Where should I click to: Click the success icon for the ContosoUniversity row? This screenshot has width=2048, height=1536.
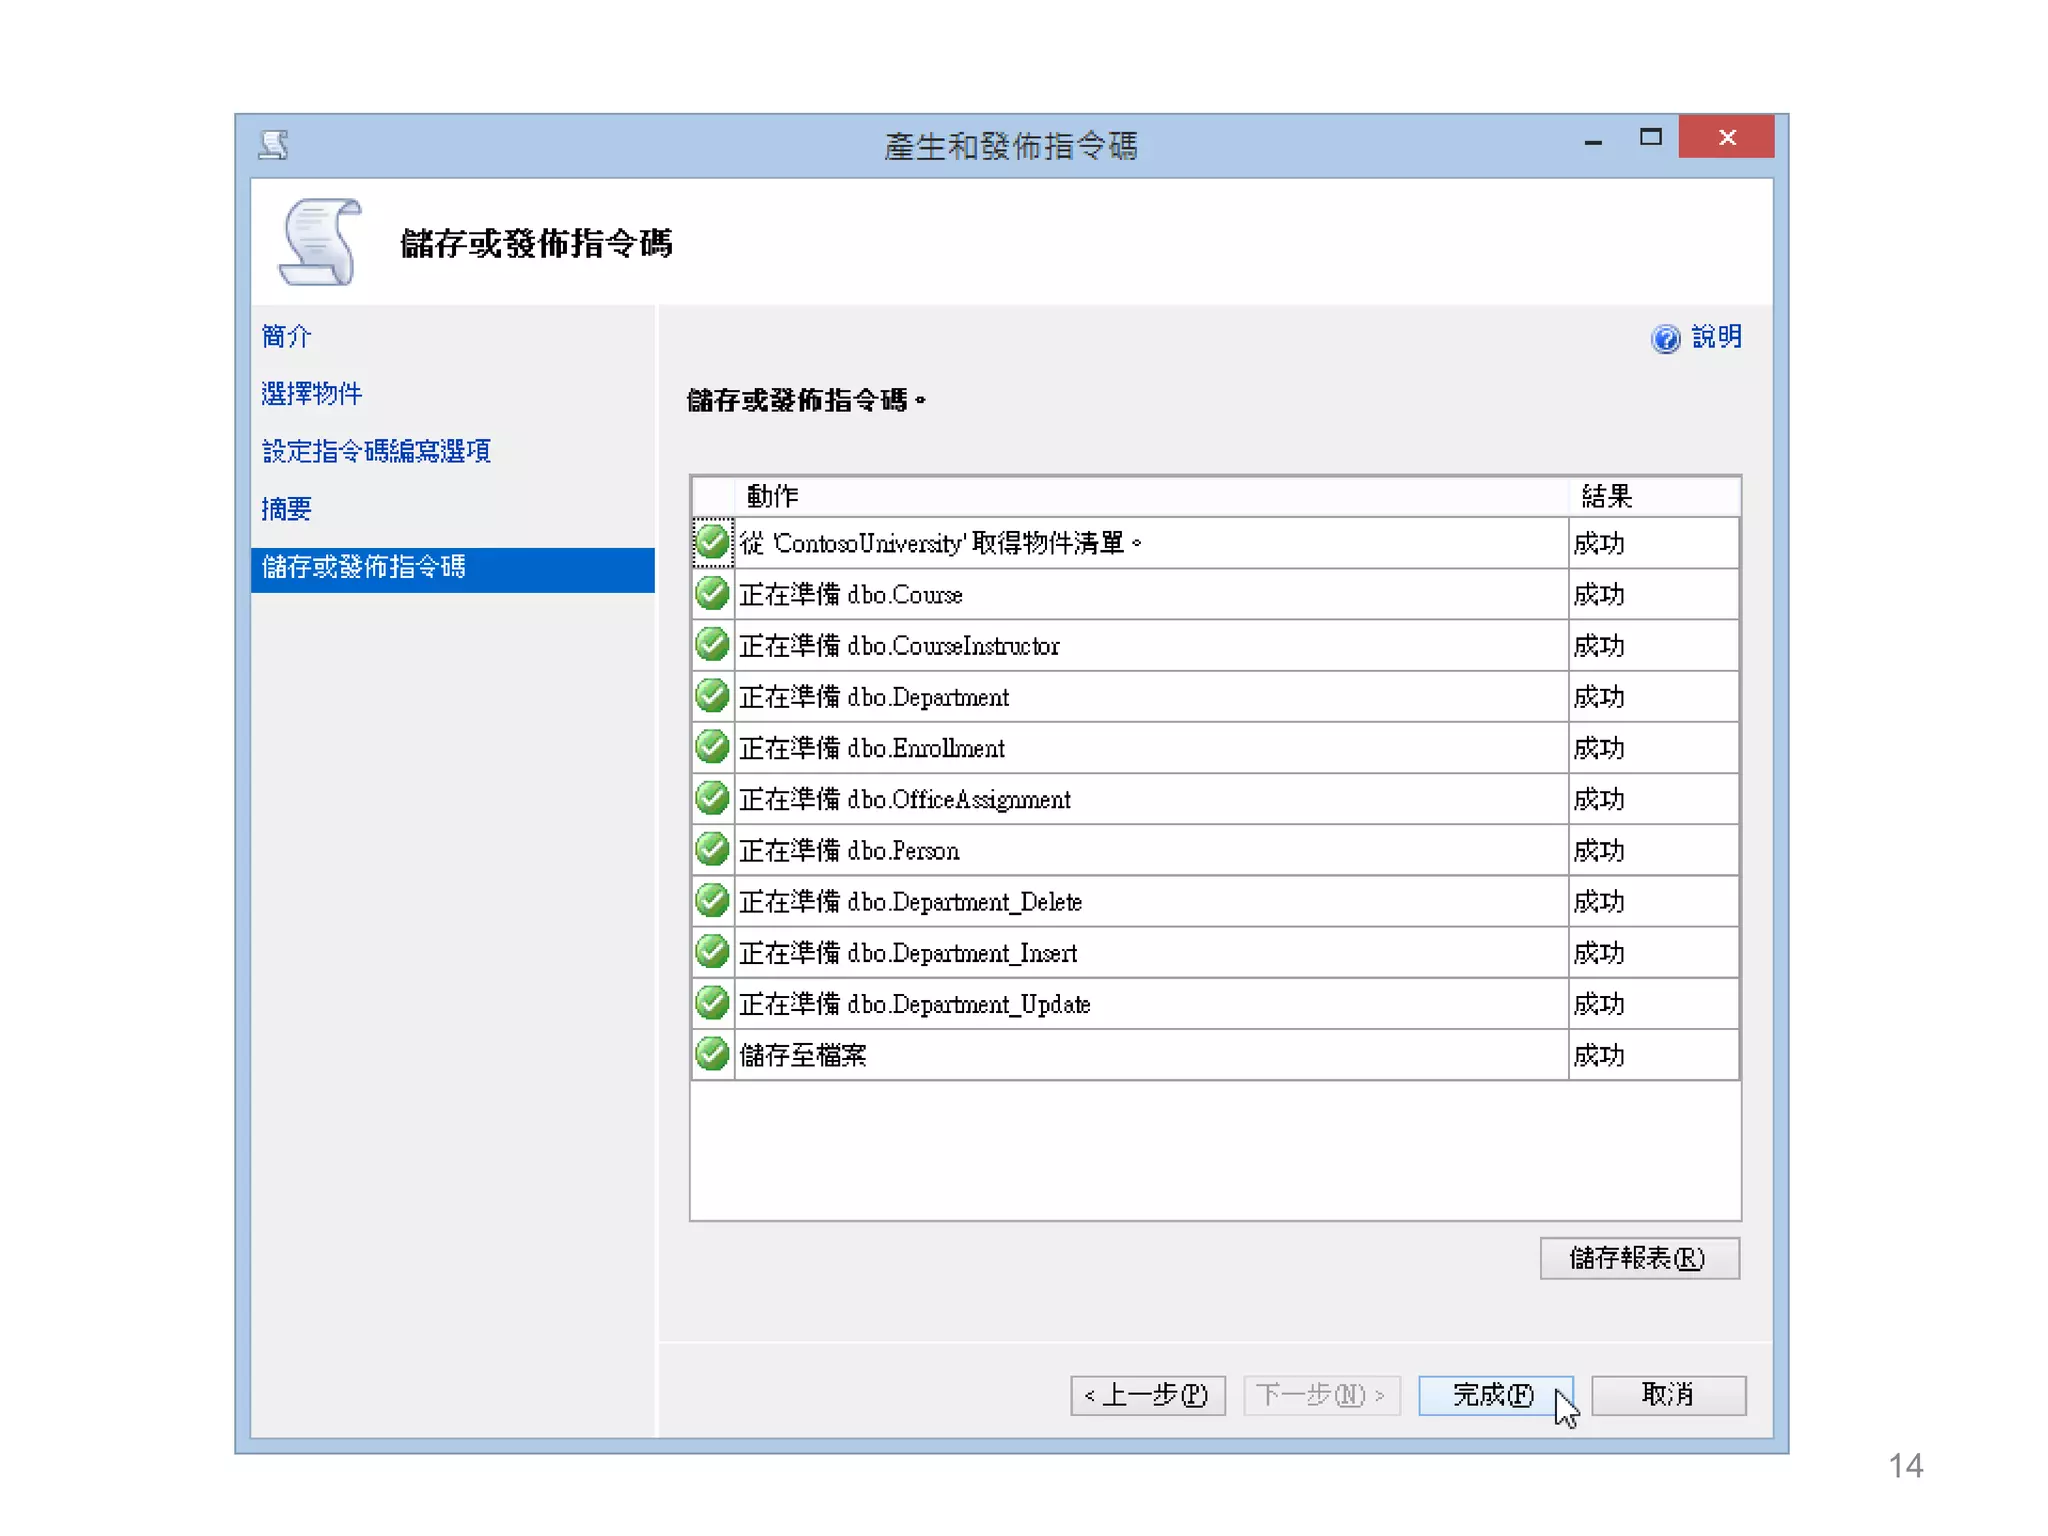coord(712,542)
